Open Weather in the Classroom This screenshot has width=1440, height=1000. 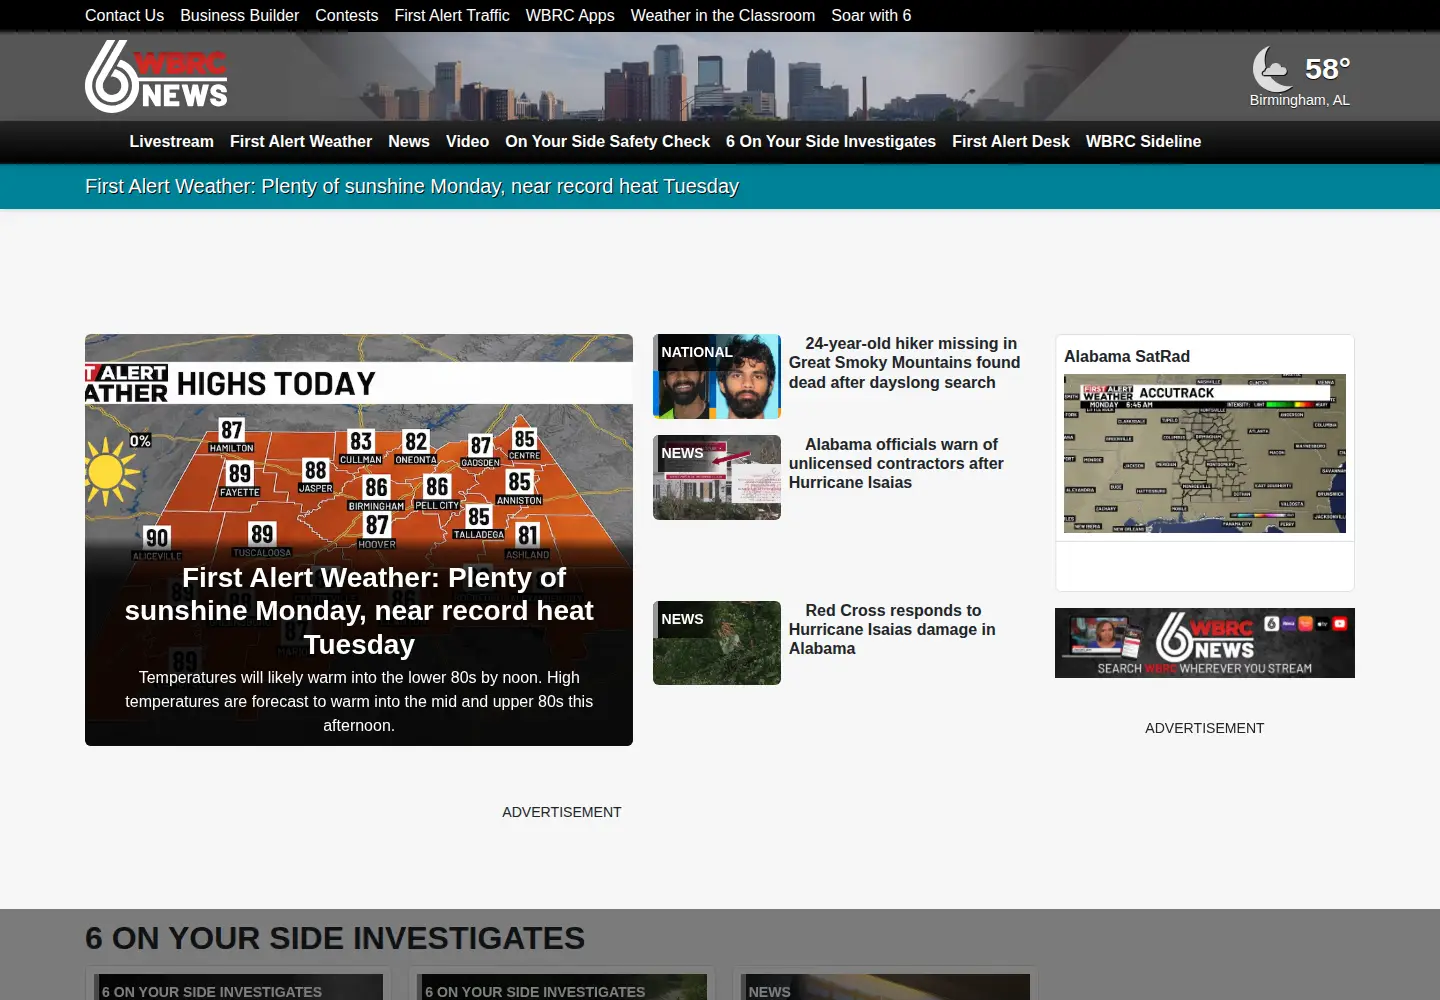(x=722, y=15)
